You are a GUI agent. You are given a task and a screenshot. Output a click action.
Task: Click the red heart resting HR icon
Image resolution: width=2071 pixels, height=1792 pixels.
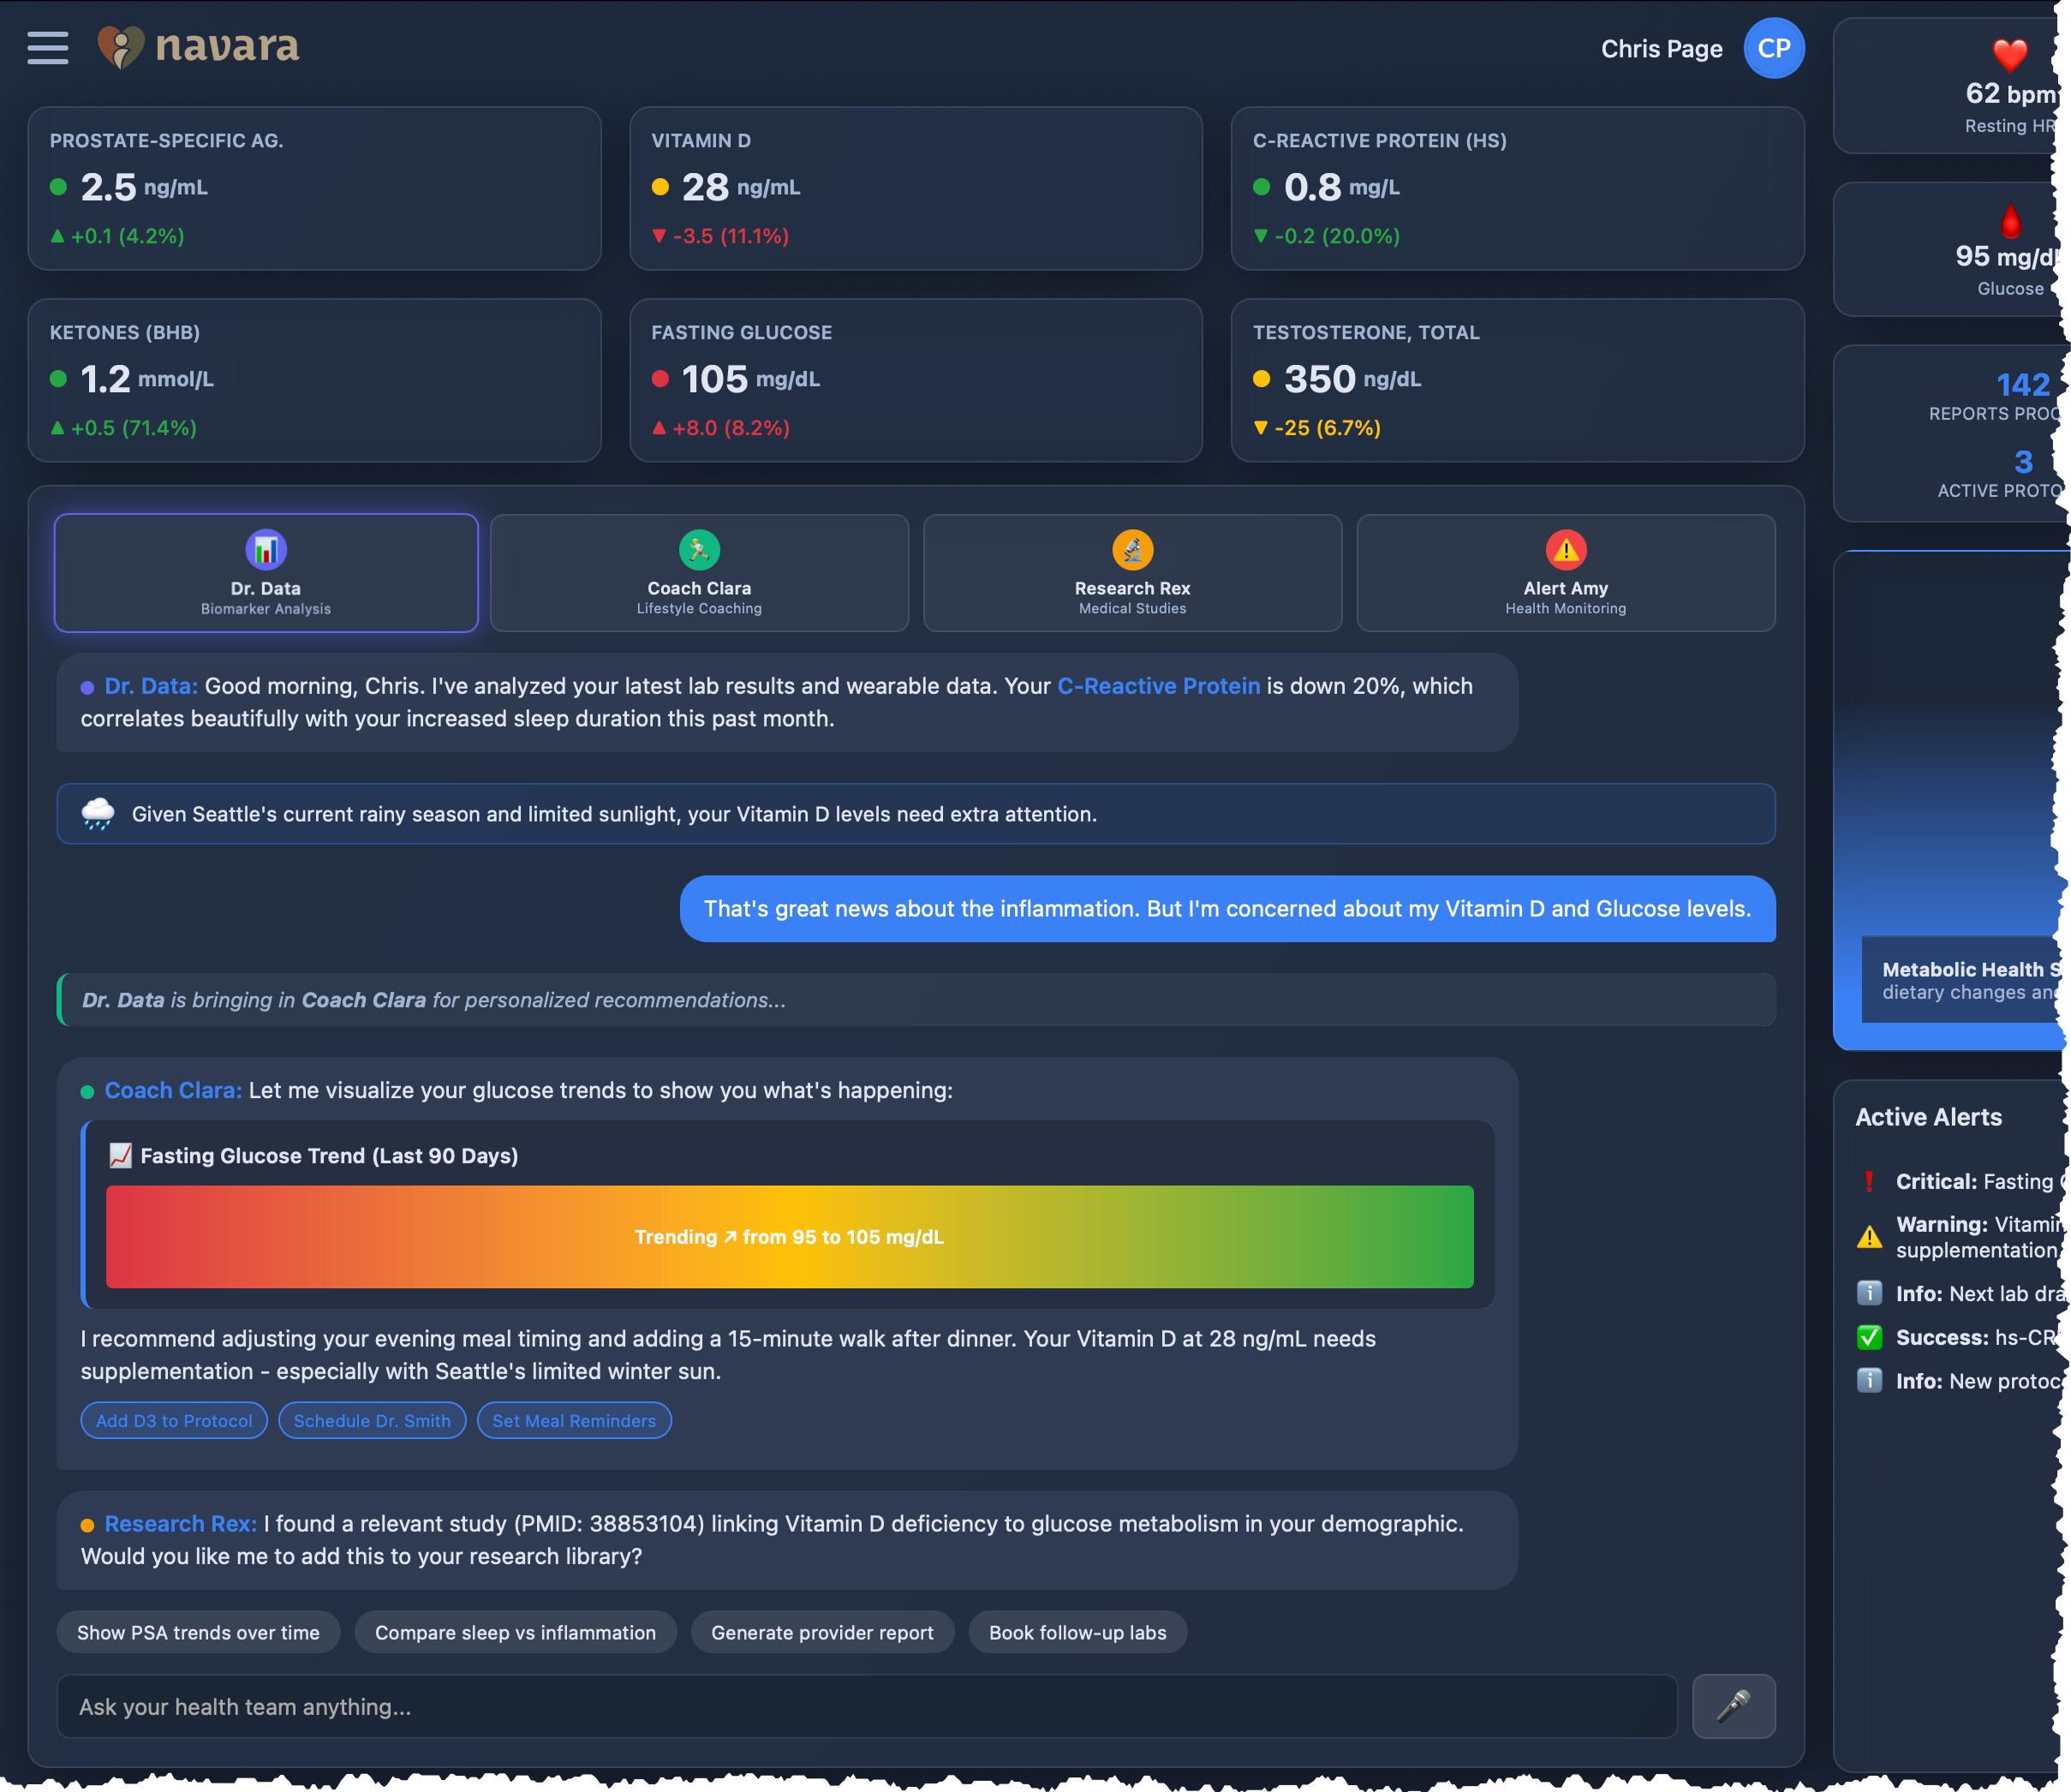coord(2009,54)
